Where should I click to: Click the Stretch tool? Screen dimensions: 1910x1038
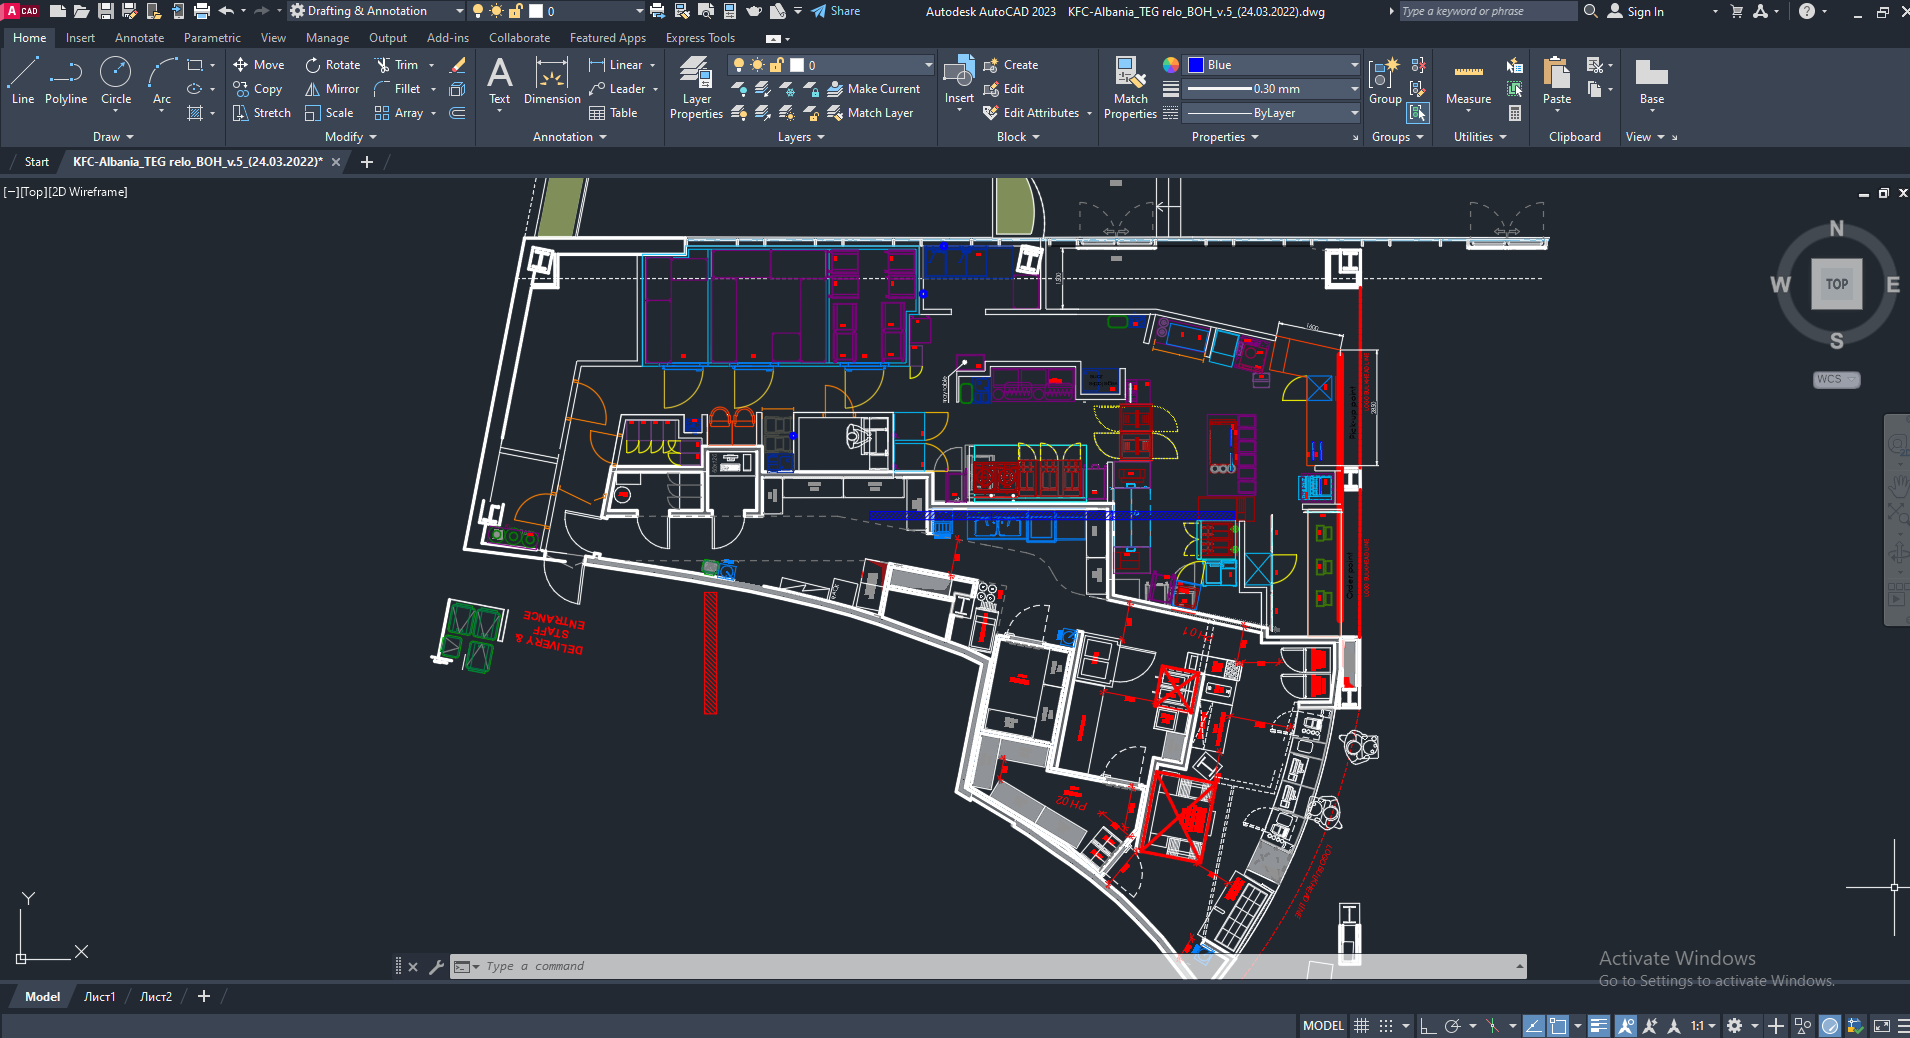point(262,113)
